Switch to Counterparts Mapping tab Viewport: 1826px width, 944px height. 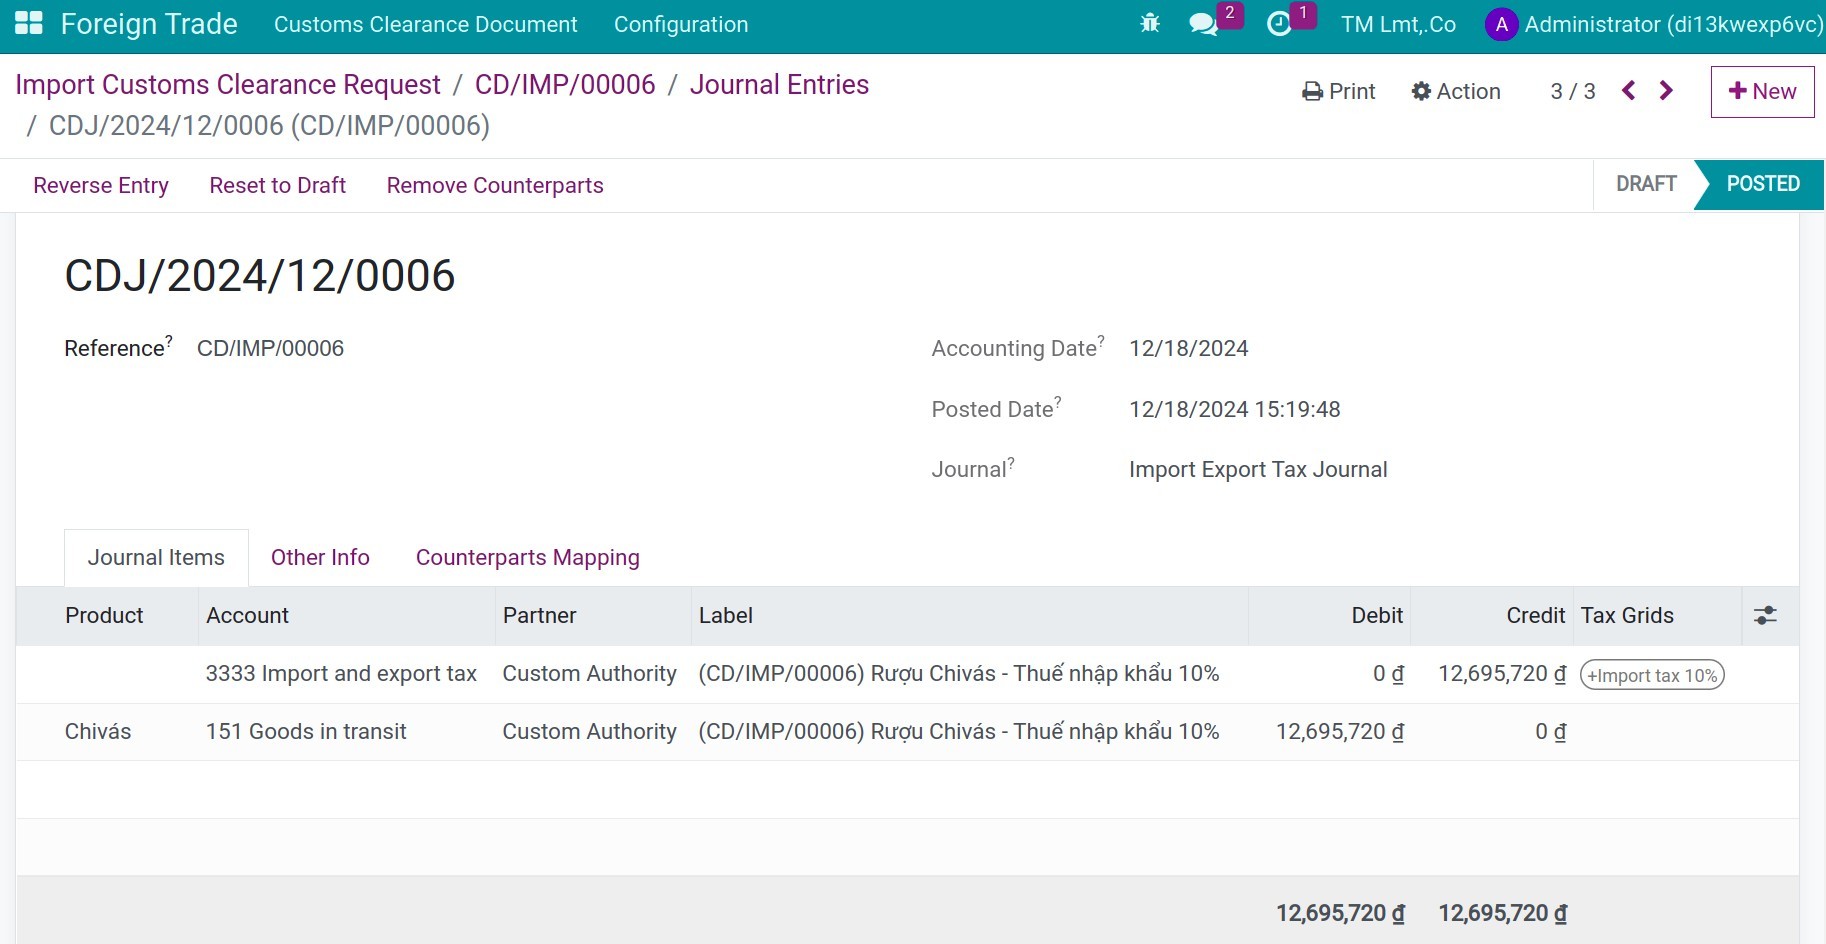click(527, 558)
